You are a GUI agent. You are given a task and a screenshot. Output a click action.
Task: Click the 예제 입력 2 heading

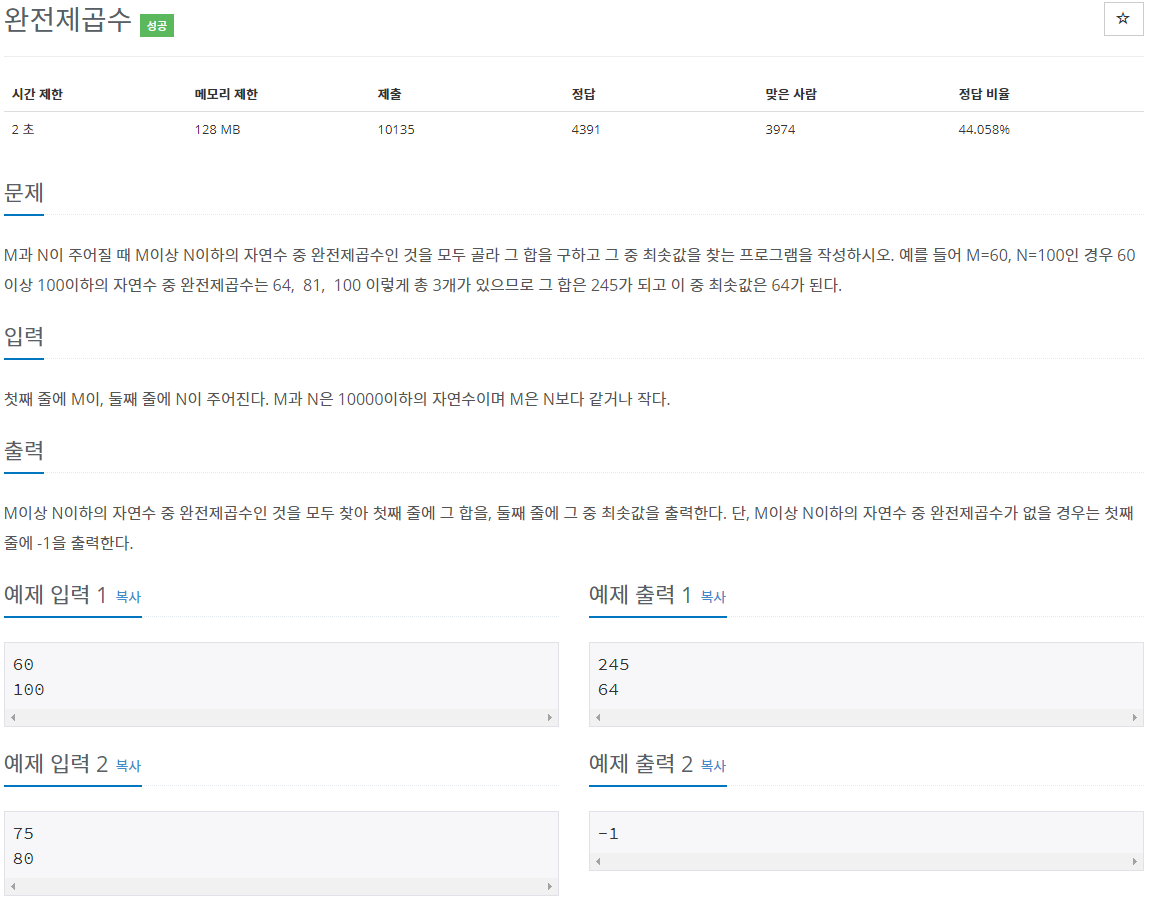point(56,763)
